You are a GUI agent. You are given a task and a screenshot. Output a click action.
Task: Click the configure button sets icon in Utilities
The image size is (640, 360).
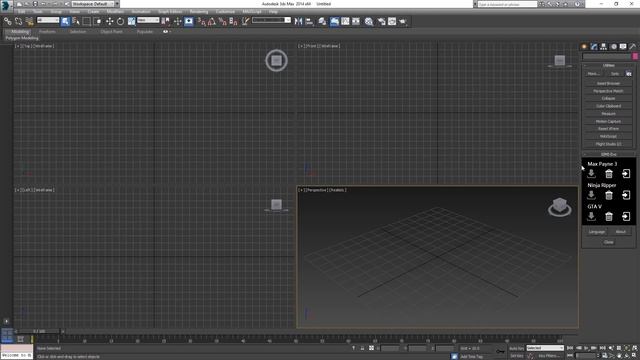tap(629, 74)
